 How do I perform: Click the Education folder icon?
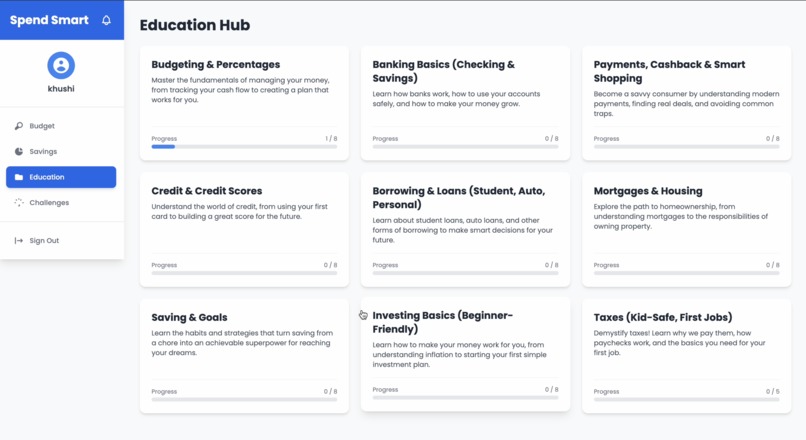[19, 177]
